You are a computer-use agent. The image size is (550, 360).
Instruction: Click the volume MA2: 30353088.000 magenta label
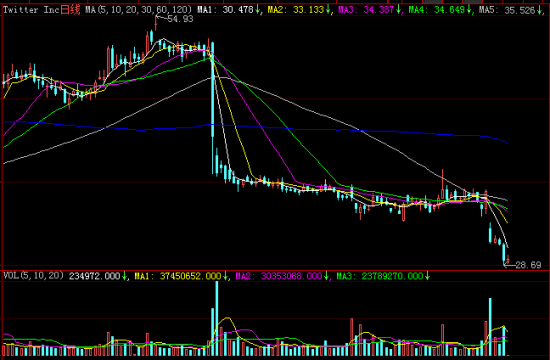[x=279, y=276]
